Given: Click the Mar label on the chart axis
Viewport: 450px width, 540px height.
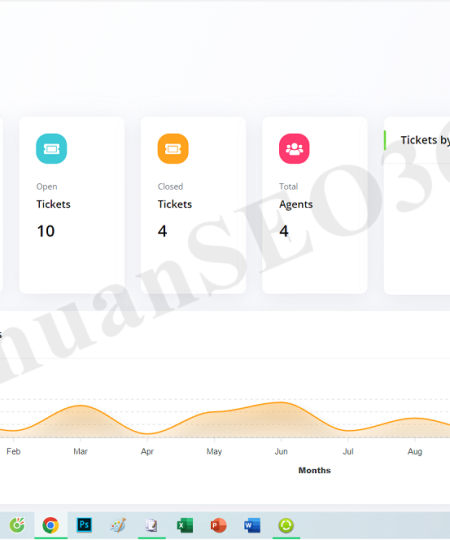Looking at the screenshot, I should (80, 451).
